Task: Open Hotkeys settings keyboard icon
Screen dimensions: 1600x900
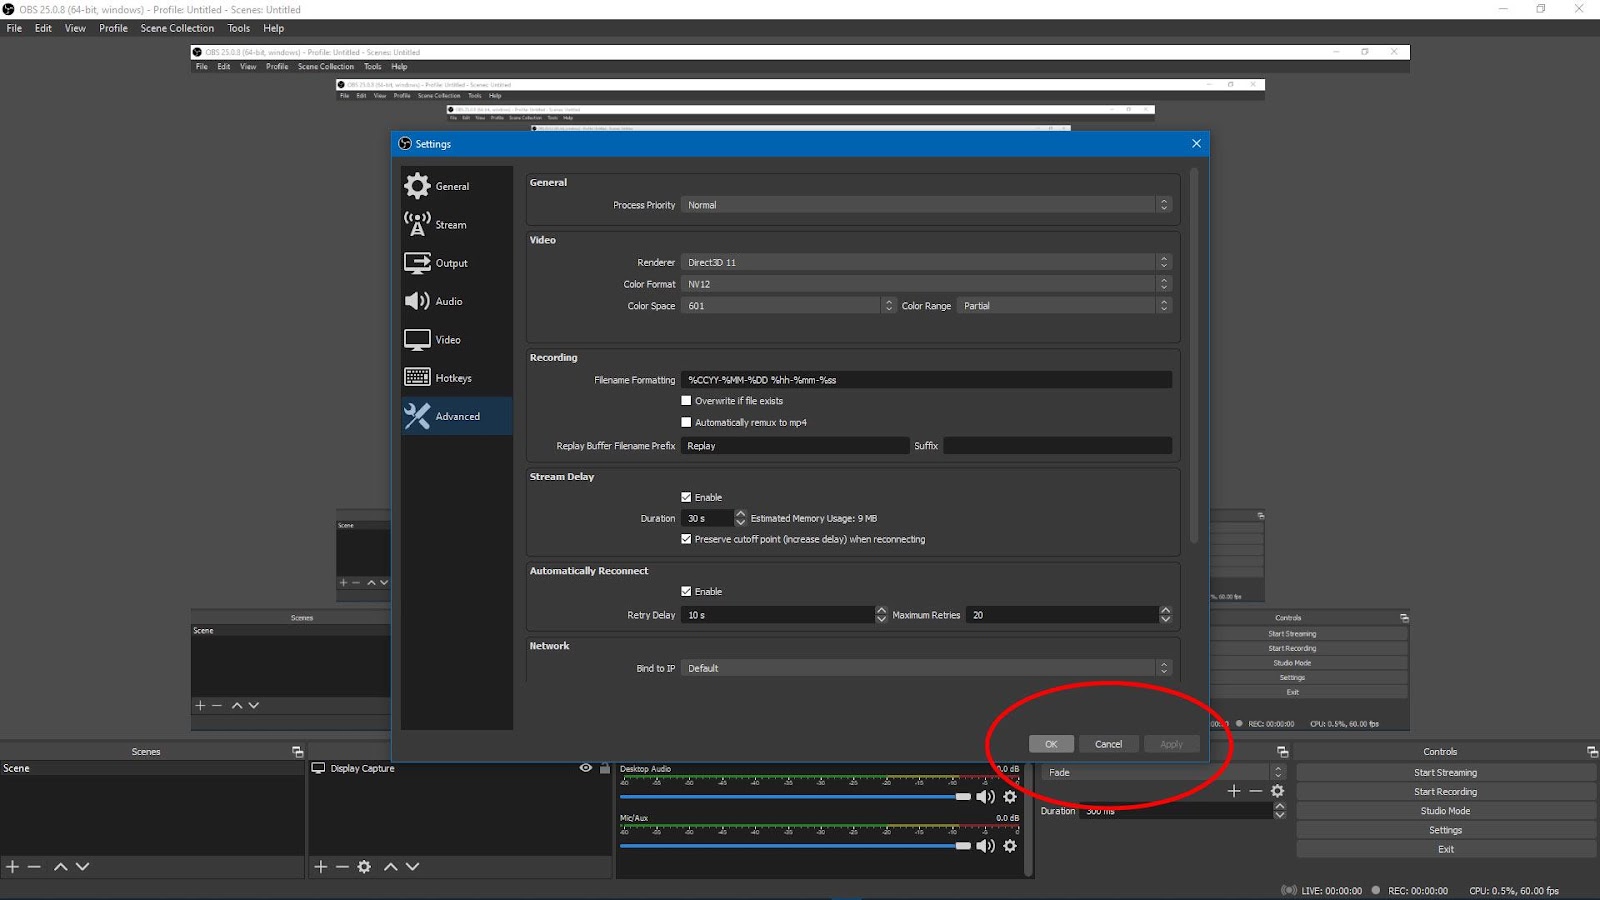Action: (417, 378)
